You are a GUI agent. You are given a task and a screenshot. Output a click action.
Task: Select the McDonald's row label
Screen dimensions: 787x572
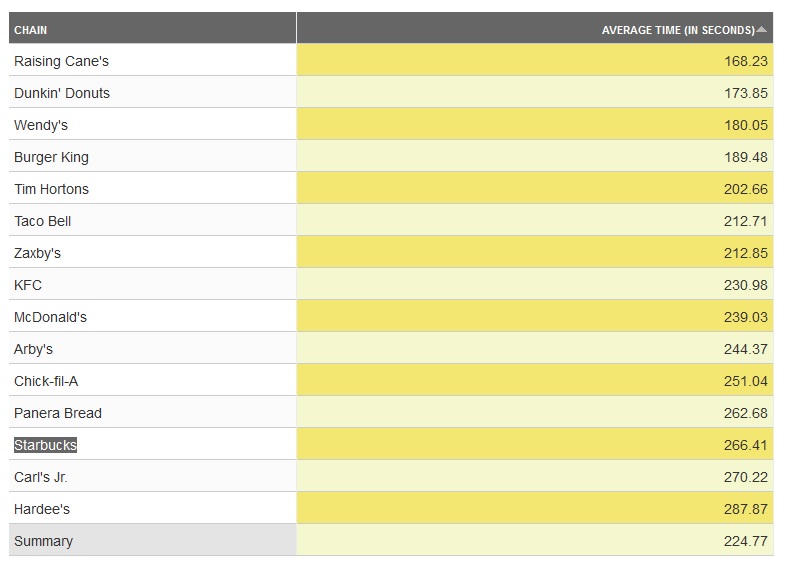pos(50,317)
